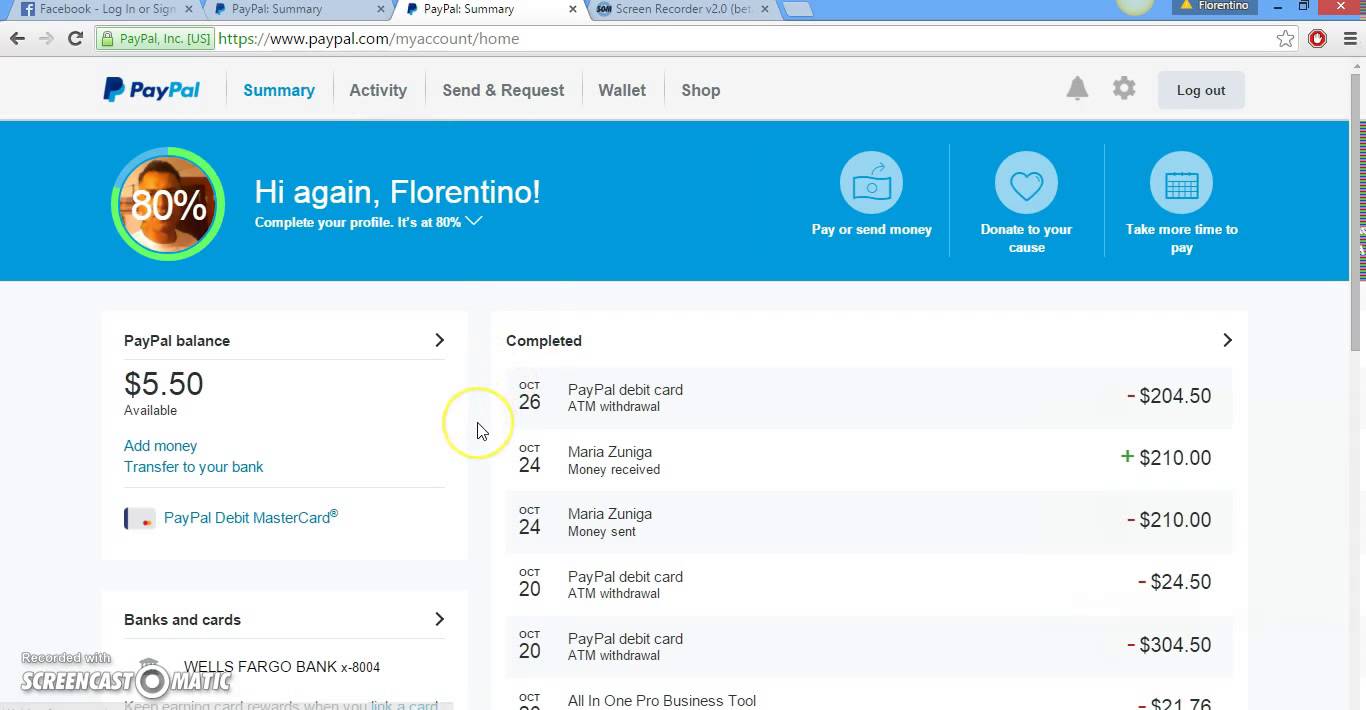Click the Hi again, Florentino! greeting

(x=397, y=191)
